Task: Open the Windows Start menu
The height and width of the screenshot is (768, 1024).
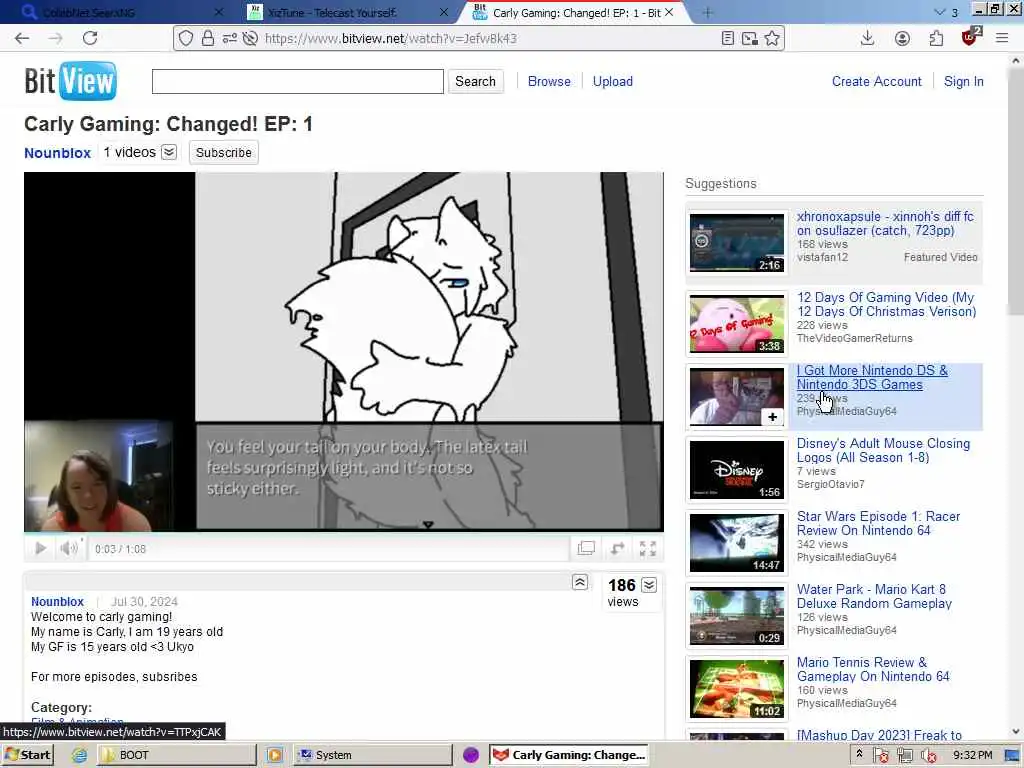Action: 27,755
